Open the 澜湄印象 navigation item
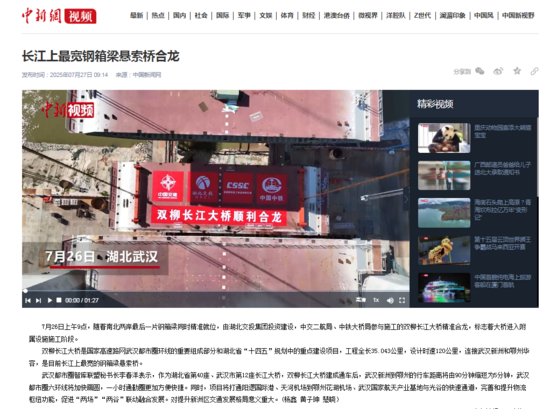 click(x=452, y=15)
